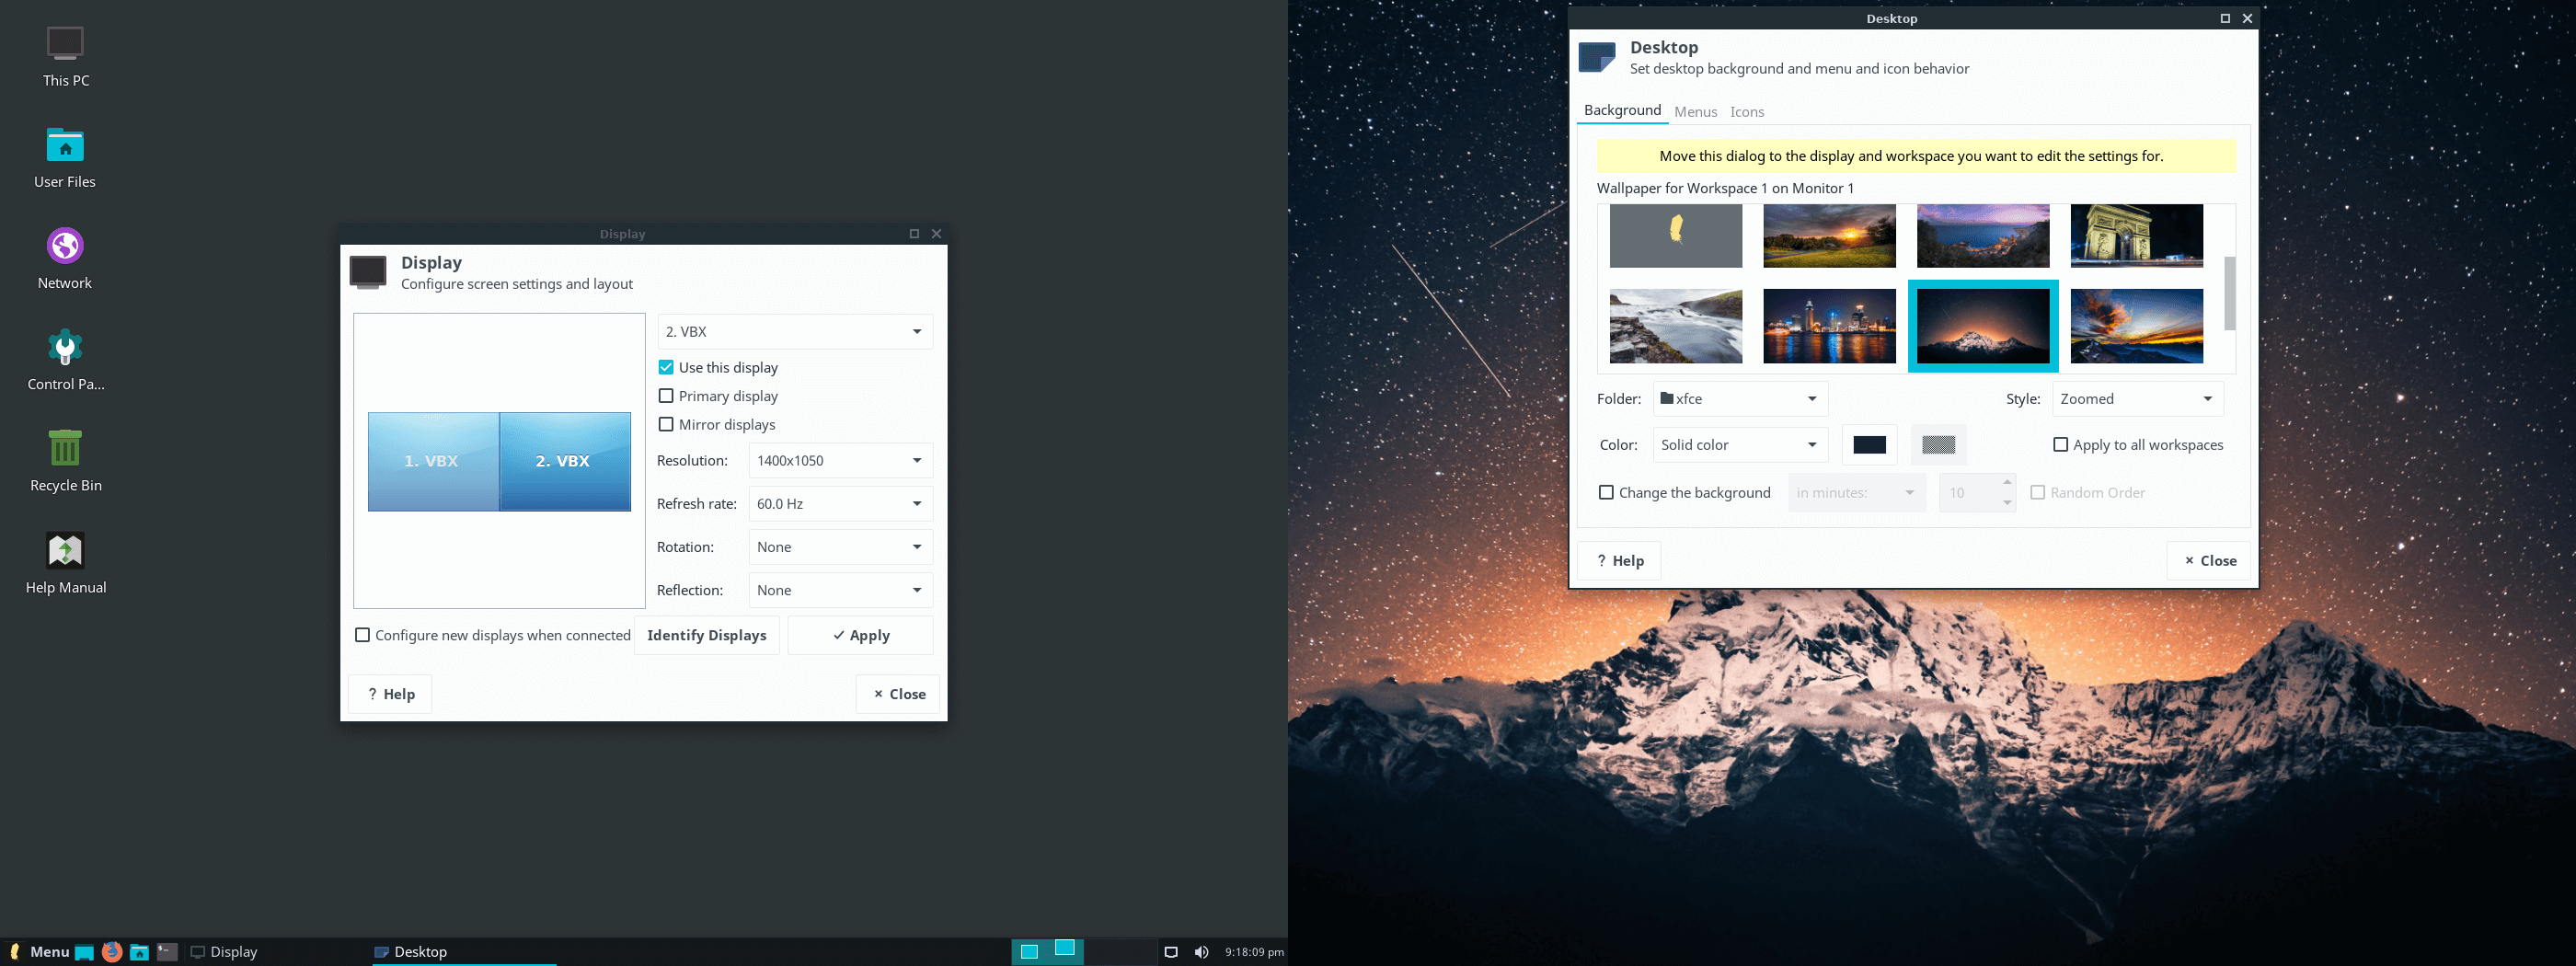Toggle the Mirror displays checkbox
This screenshot has height=966, width=2576.
pos(666,425)
